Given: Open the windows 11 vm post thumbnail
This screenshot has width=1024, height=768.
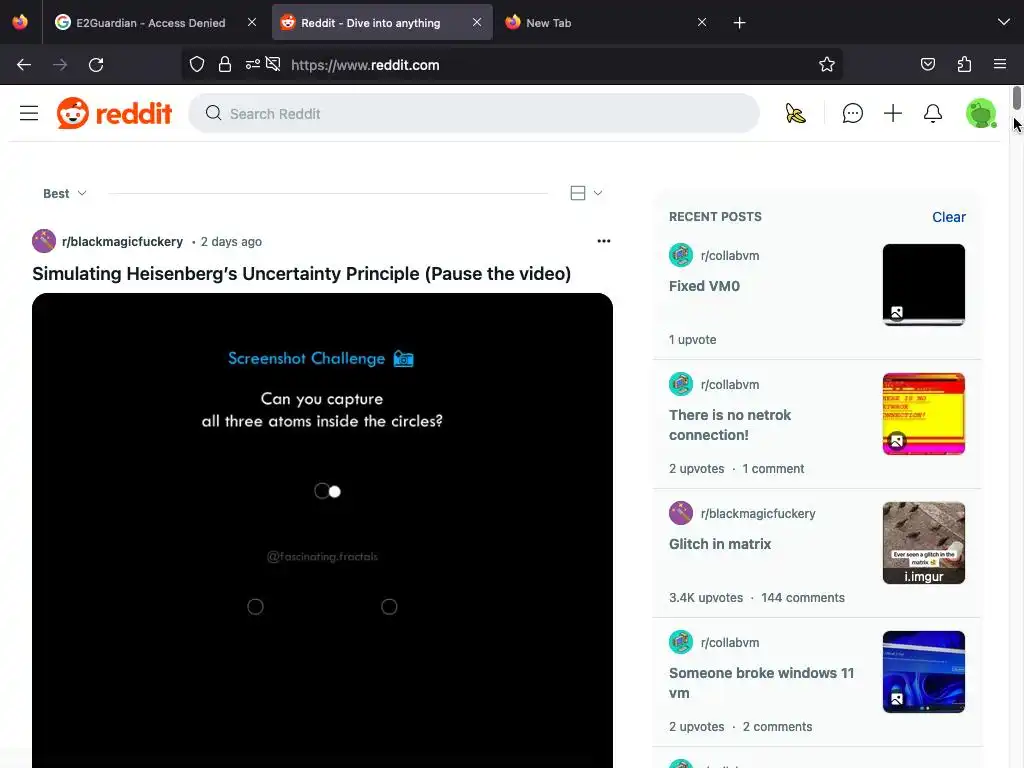Looking at the screenshot, I should tap(923, 672).
